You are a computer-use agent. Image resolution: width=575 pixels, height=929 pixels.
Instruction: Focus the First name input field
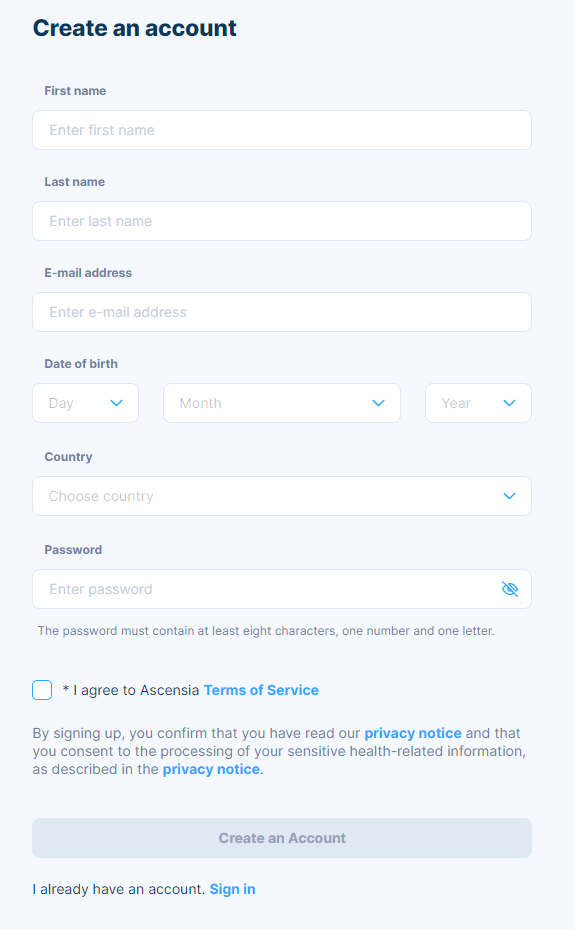[x=282, y=130]
